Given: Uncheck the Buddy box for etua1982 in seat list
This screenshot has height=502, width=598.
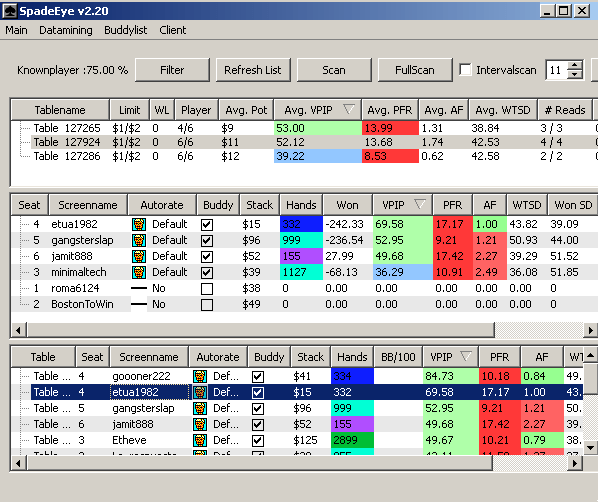Looking at the screenshot, I should (207, 225).
